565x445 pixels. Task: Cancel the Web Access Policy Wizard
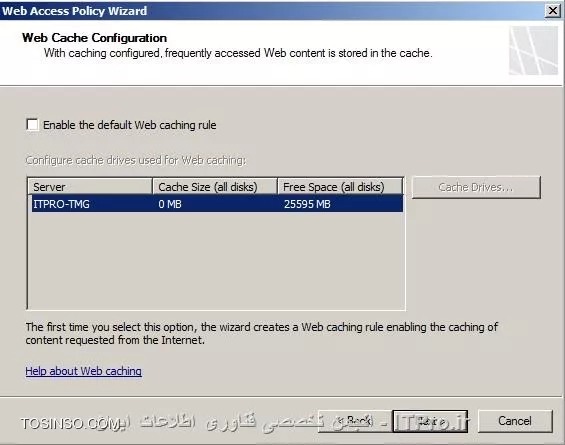click(515, 421)
